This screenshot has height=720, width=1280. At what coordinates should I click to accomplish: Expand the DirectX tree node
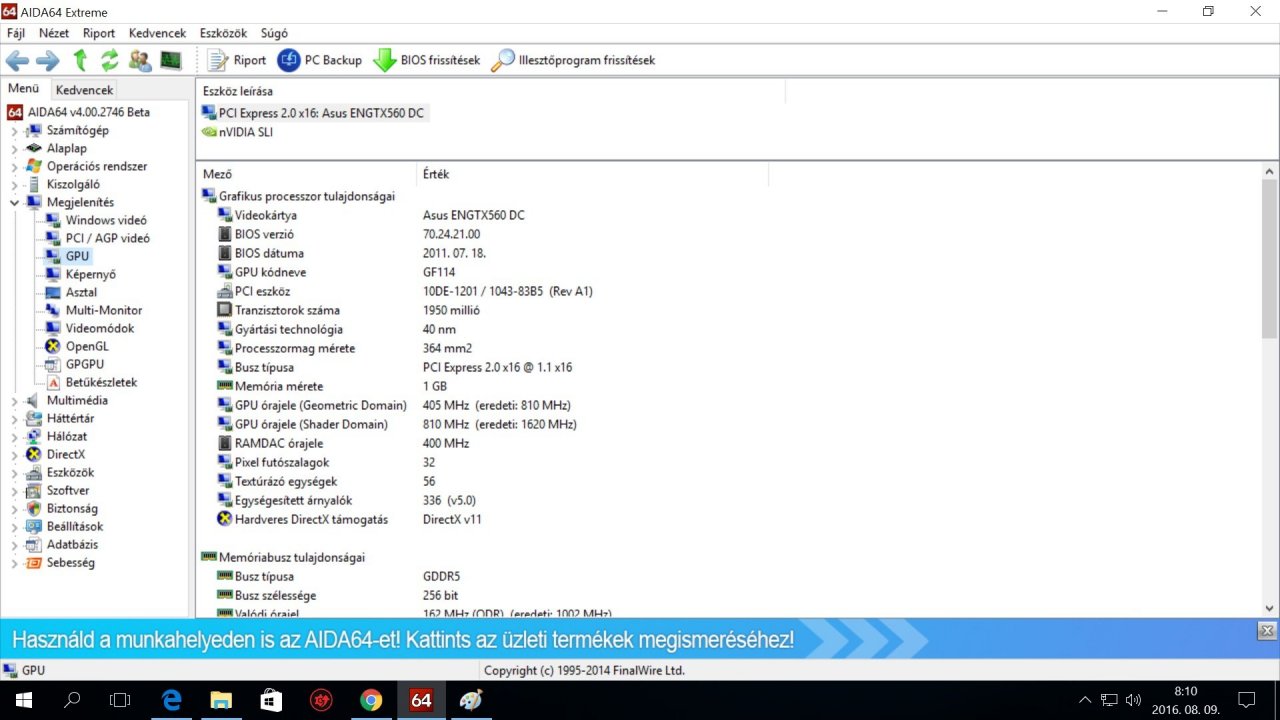point(14,454)
